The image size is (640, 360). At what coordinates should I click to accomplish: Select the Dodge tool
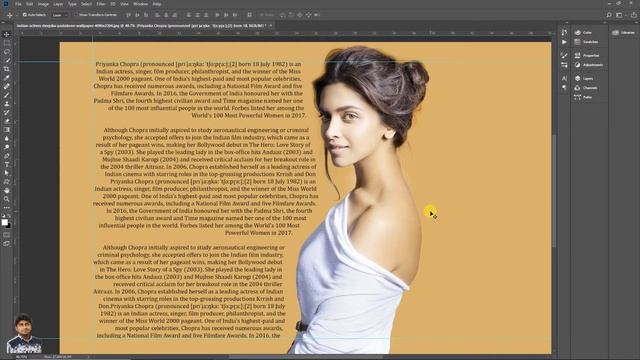point(7,147)
